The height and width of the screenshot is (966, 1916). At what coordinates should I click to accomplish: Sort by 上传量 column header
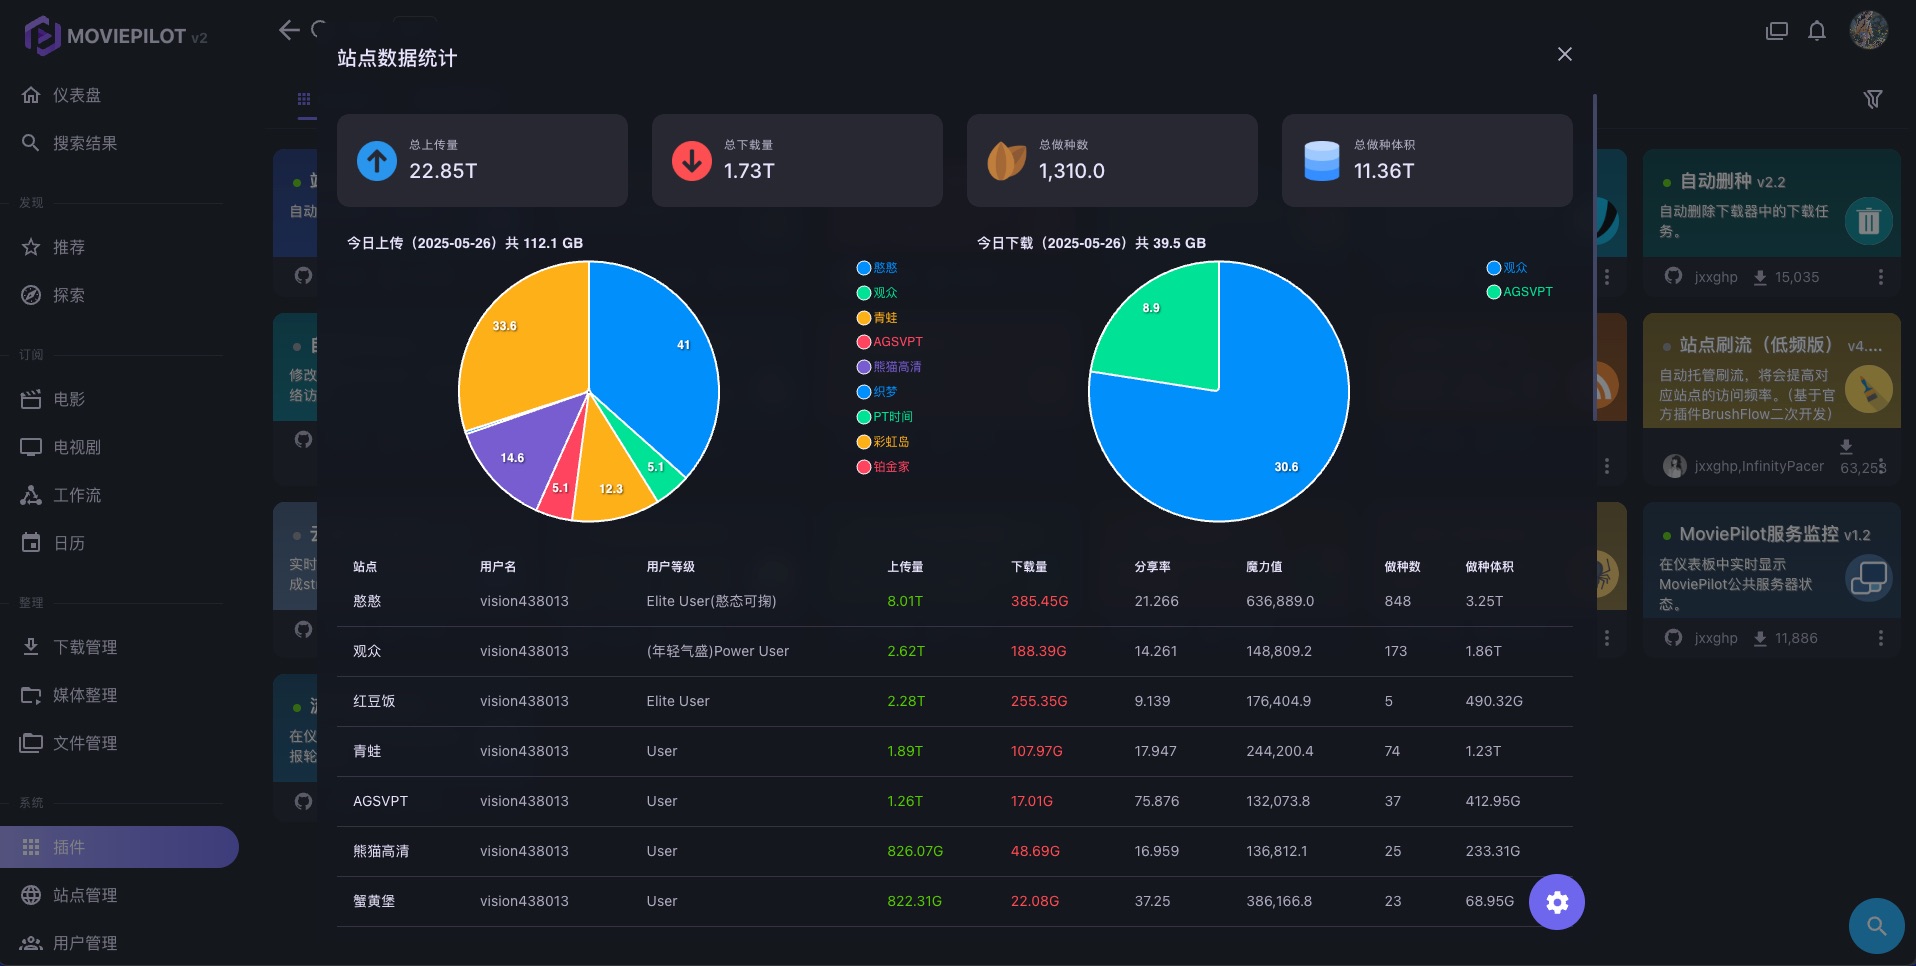point(905,567)
